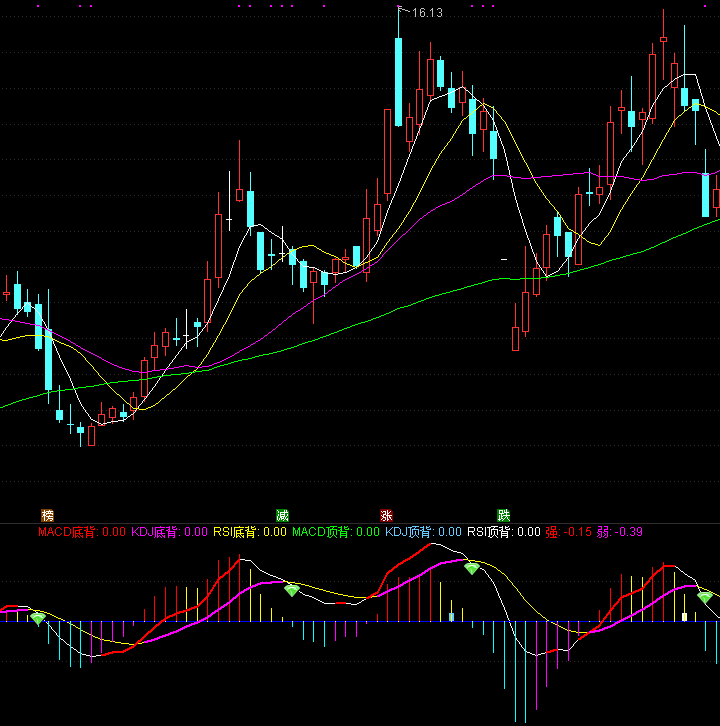The image size is (720, 726).
Task: Select the KDJ顶背 indicator label
Action: click(423, 532)
